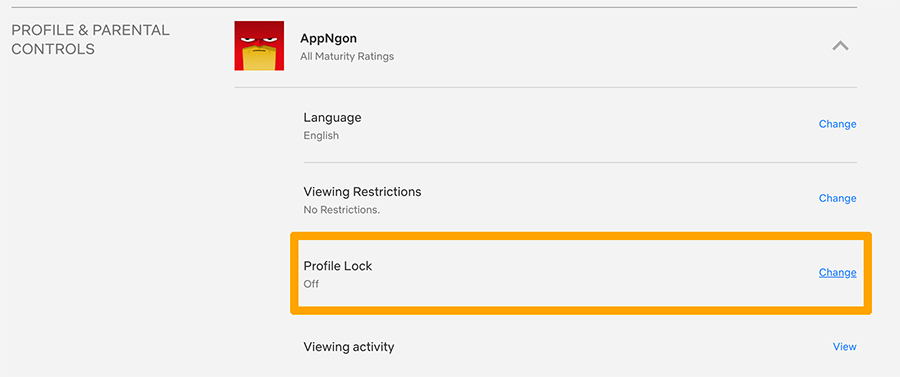
Task: Open the AppNgon red avatar image
Action: 259,46
